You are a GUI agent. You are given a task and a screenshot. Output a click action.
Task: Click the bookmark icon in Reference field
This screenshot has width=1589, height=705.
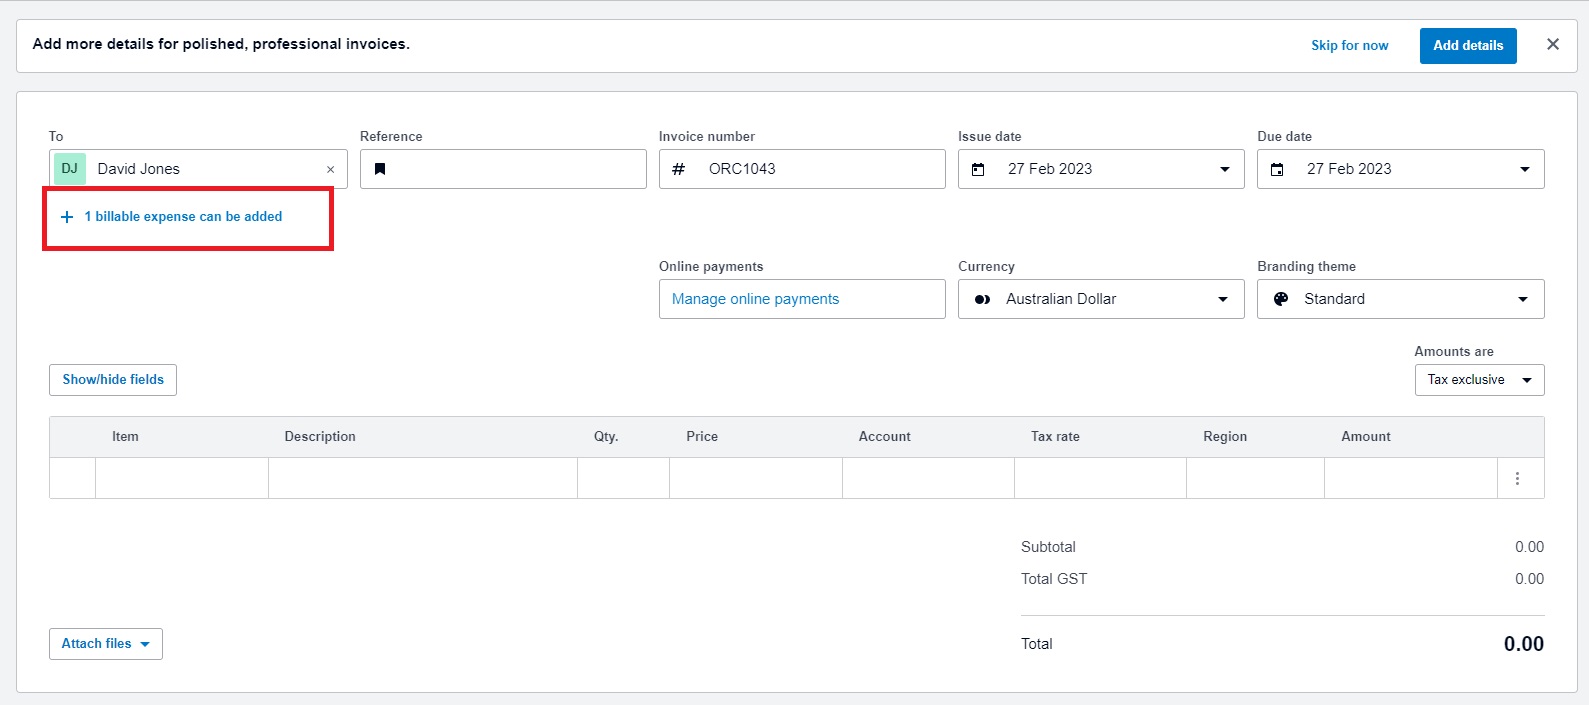tap(380, 169)
